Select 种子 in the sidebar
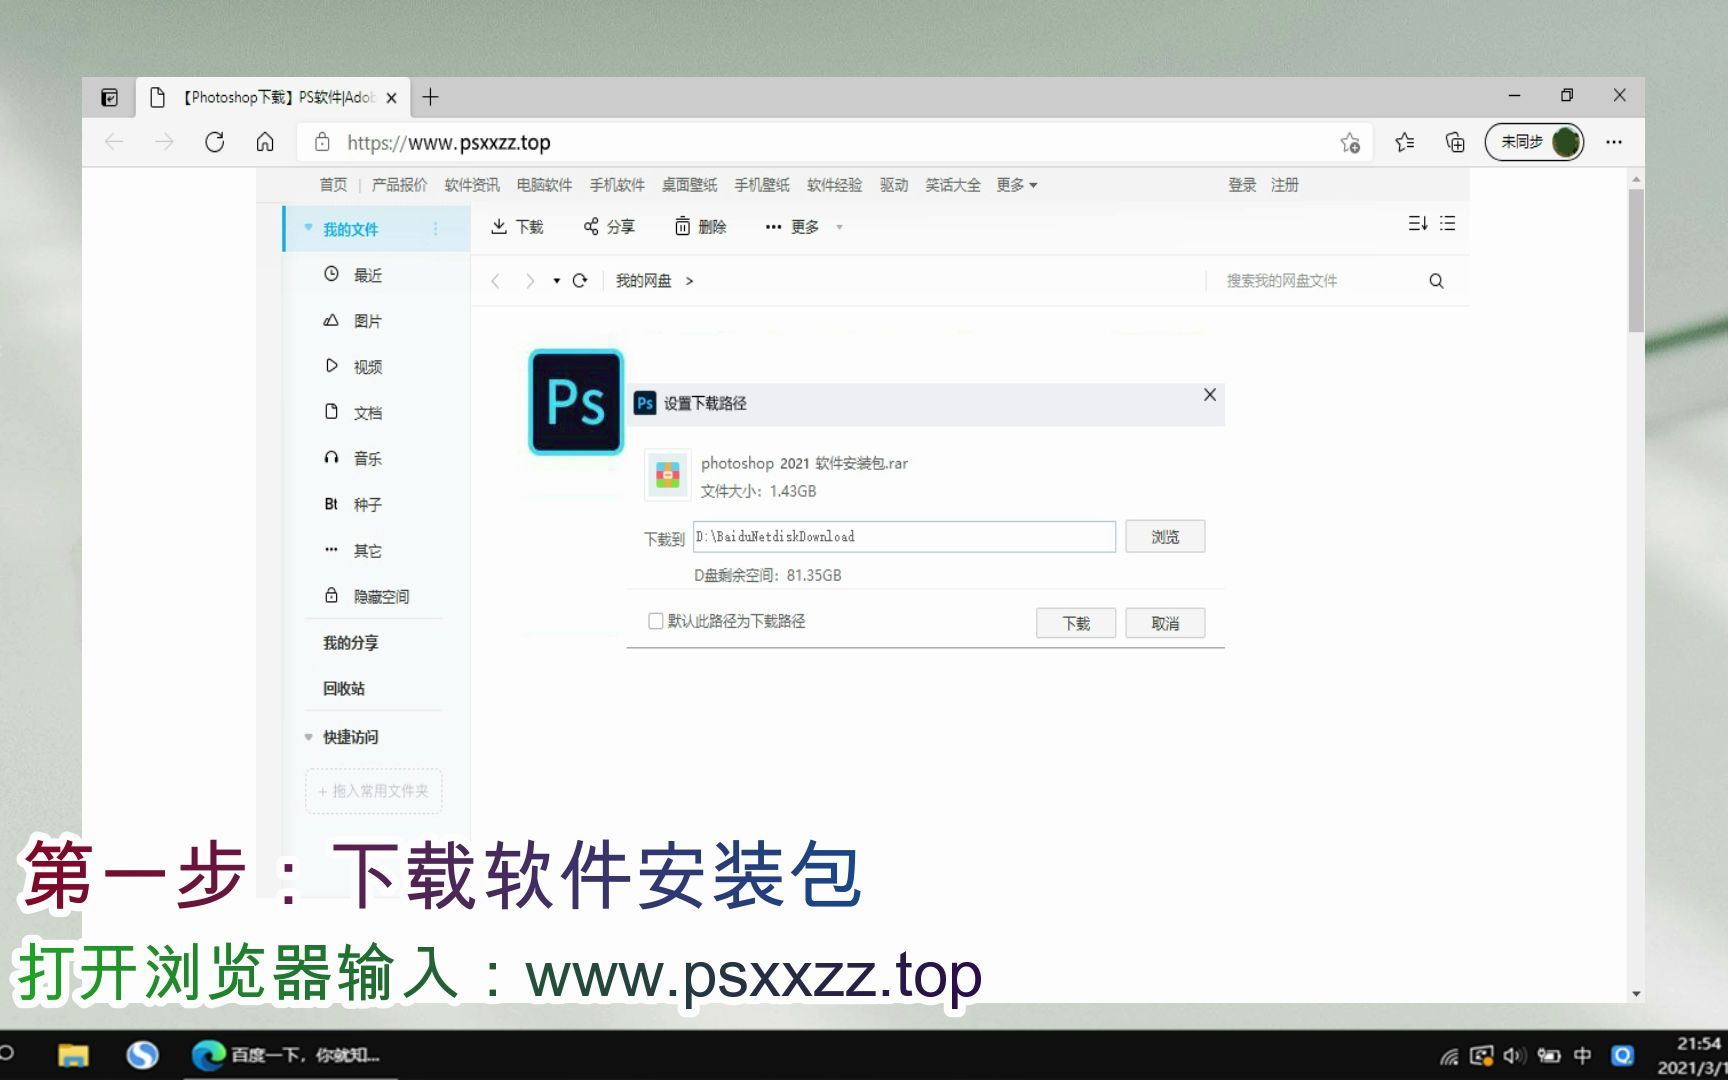This screenshot has width=1728, height=1080. 368,505
